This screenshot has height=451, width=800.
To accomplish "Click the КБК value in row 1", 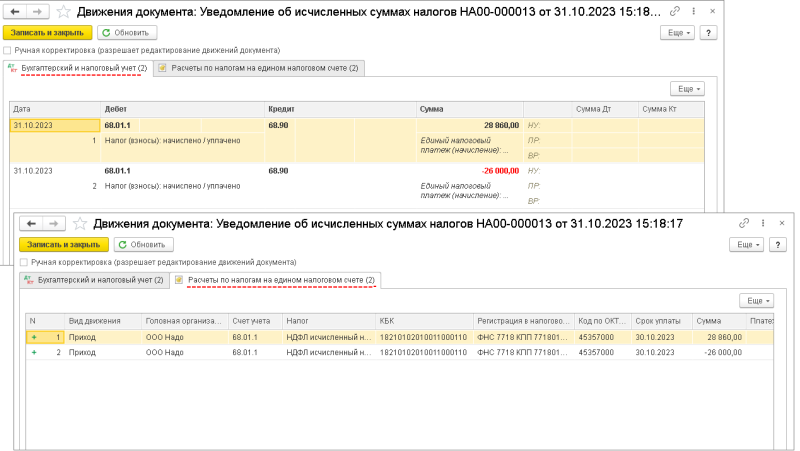I will 423,337.
